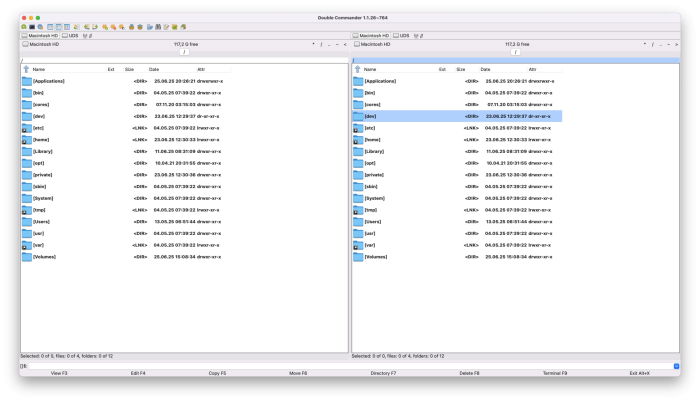This screenshot has width=700, height=402.
Task: Switch to Brief view via toolbar icon
Action: point(50,27)
